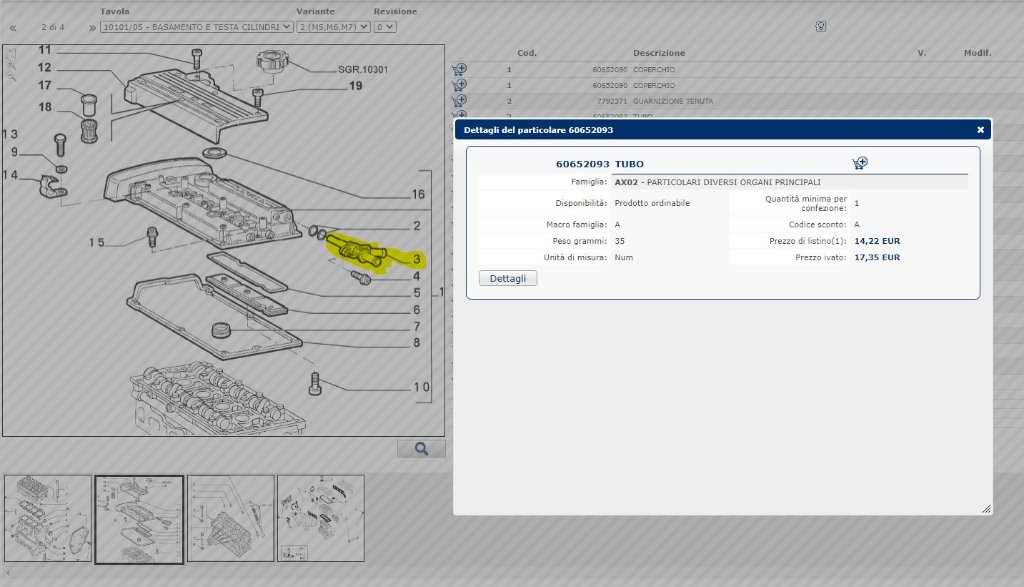1024x587 pixels.
Task: Select the fourth diagram thumbnail
Action: coord(320,518)
